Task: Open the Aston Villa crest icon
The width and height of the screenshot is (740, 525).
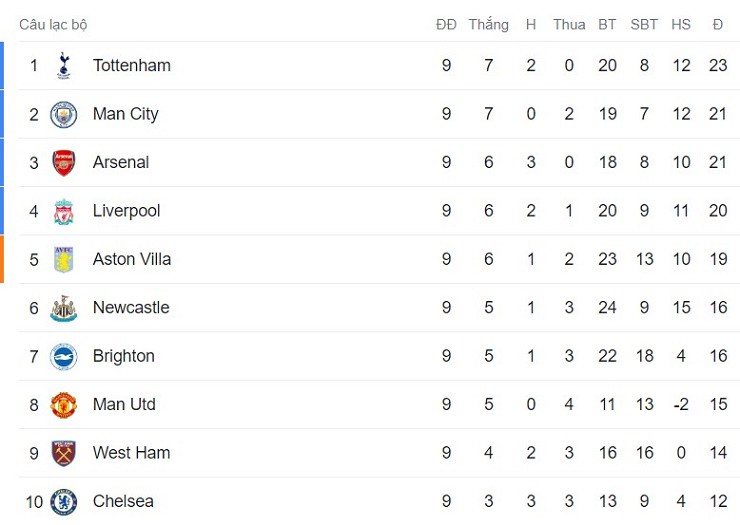Action: [64, 260]
